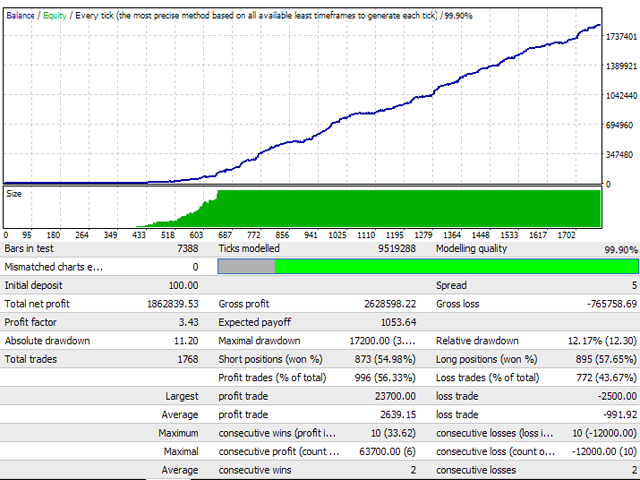Select Ticks modelled value 9519288
640x480 pixels.
click(x=397, y=249)
